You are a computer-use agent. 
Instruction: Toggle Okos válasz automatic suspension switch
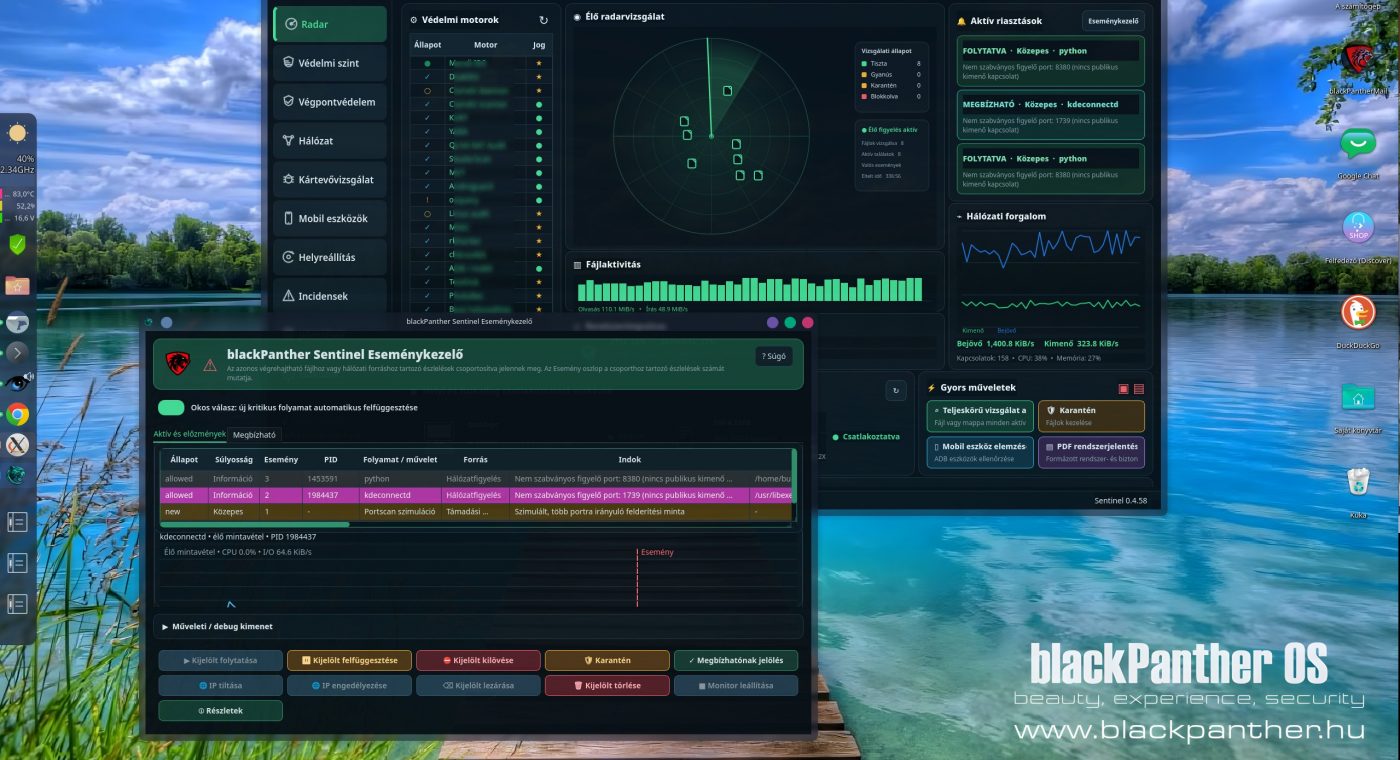pyautogui.click(x=171, y=407)
